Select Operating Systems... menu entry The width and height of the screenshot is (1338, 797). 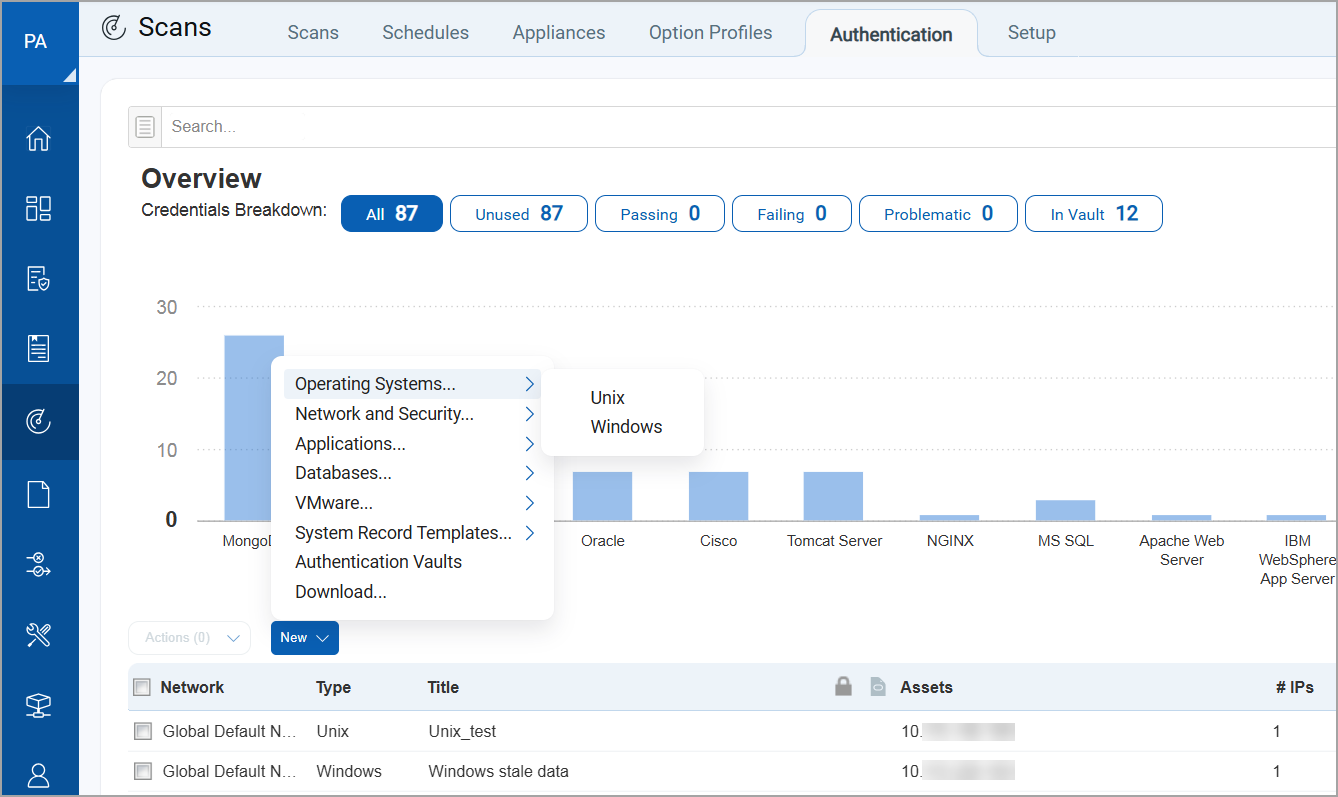click(x=412, y=384)
